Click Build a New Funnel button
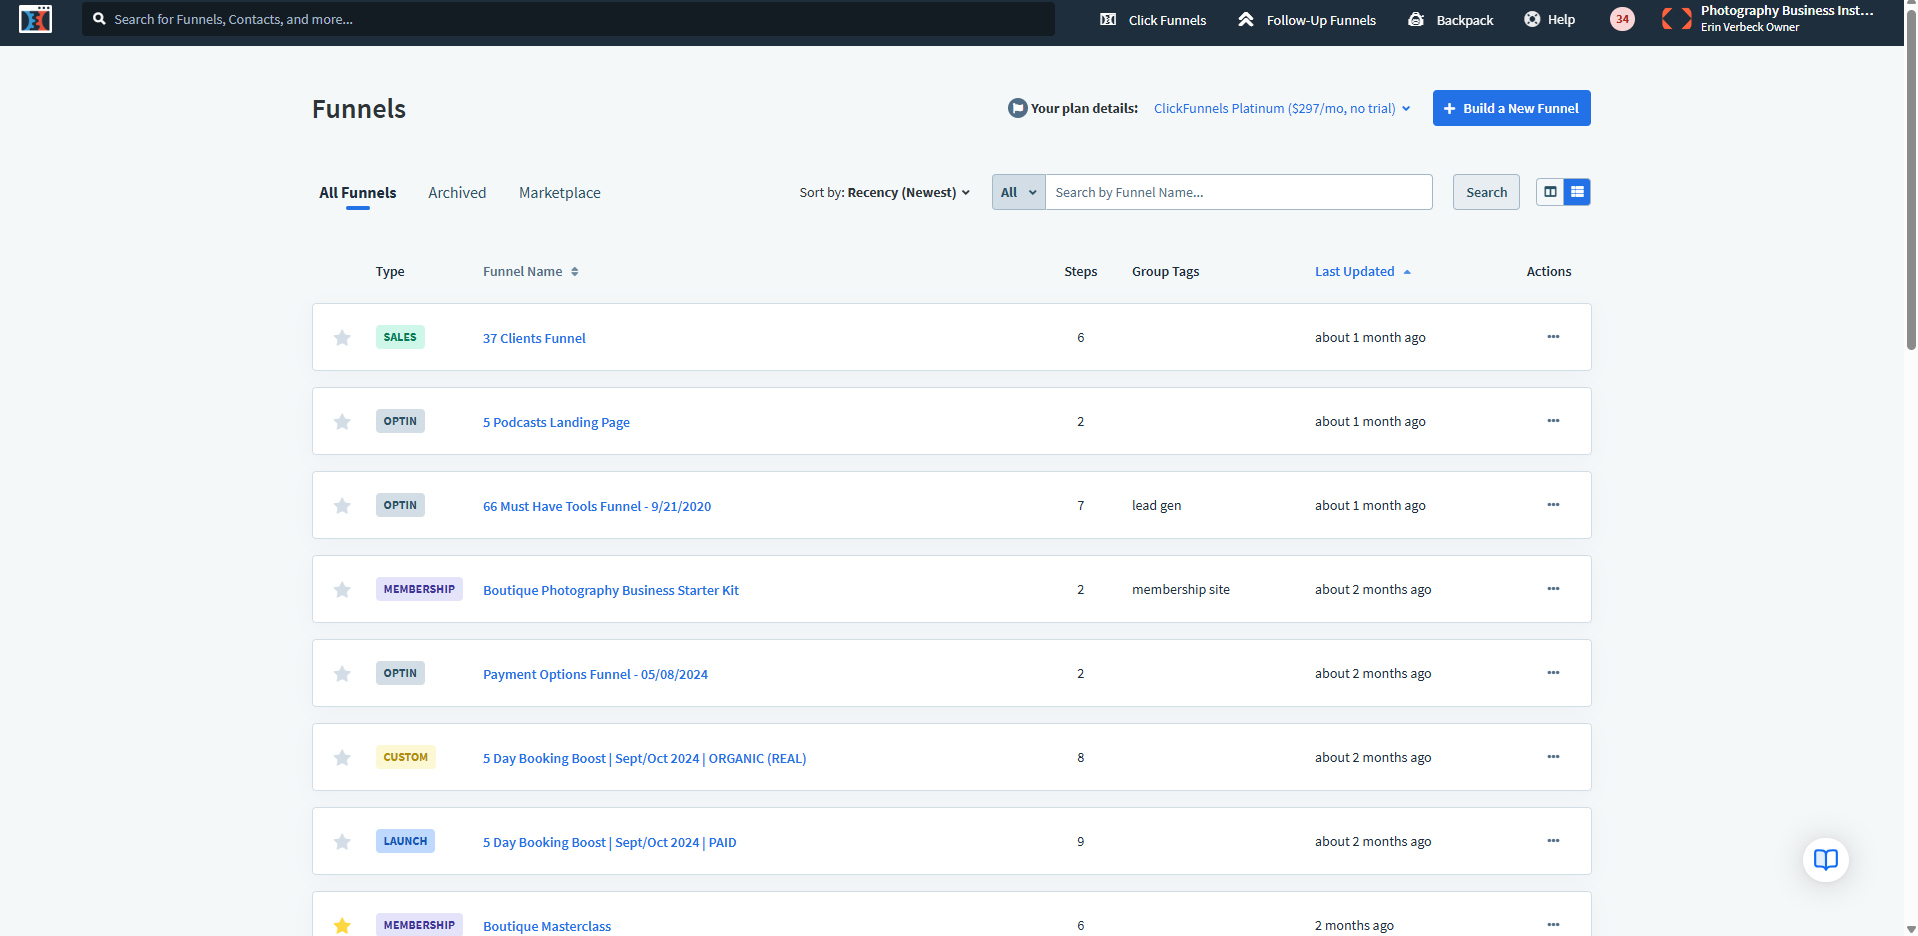Image resolution: width=1918 pixels, height=936 pixels. (x=1511, y=108)
